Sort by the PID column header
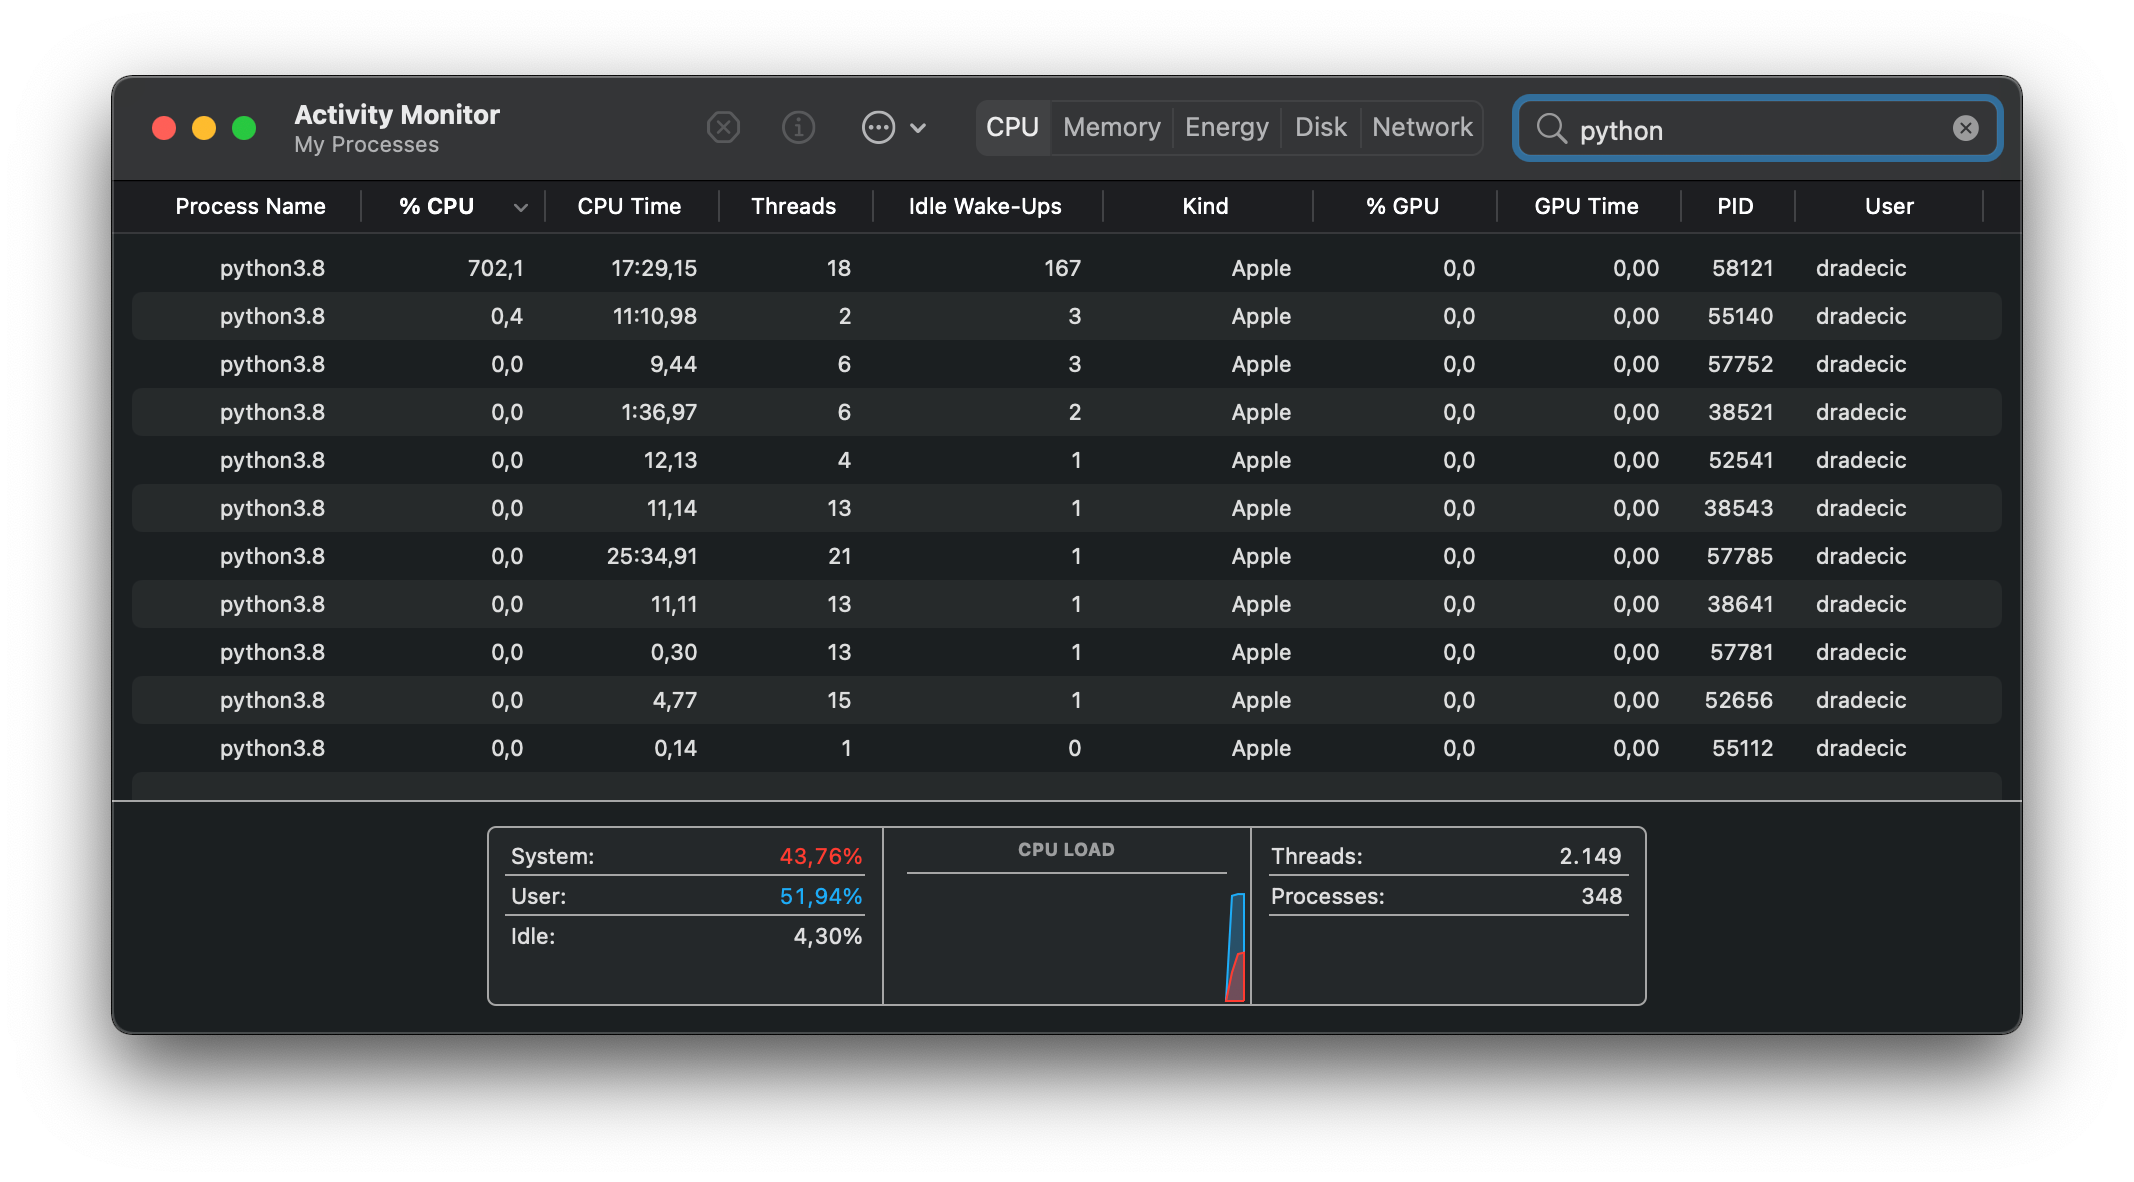 click(1735, 207)
